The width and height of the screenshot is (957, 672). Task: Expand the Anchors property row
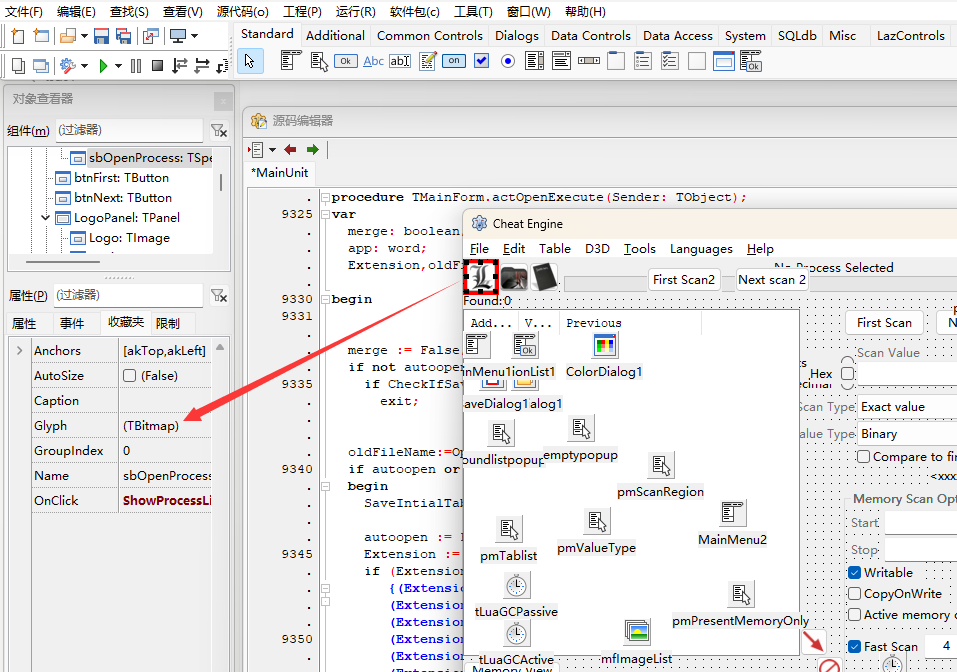(20, 351)
